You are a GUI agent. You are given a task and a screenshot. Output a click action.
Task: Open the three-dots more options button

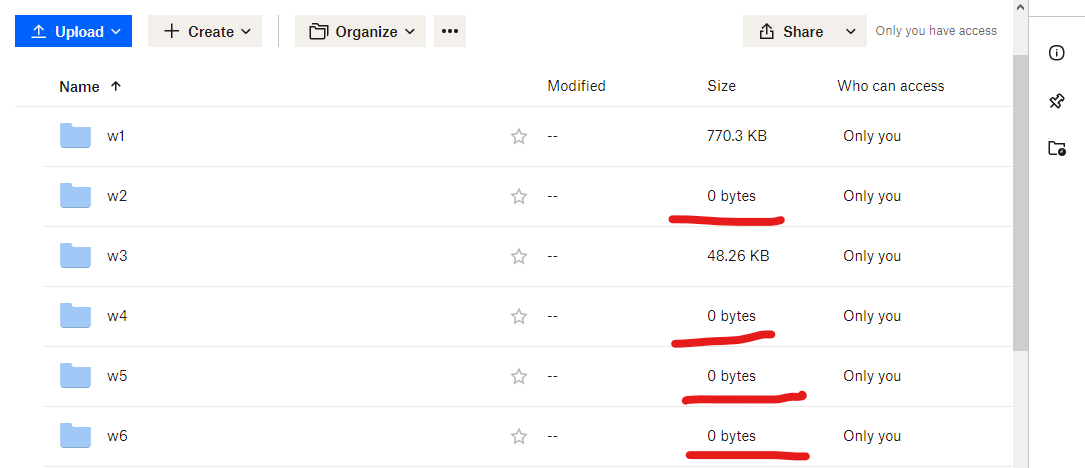coord(450,31)
